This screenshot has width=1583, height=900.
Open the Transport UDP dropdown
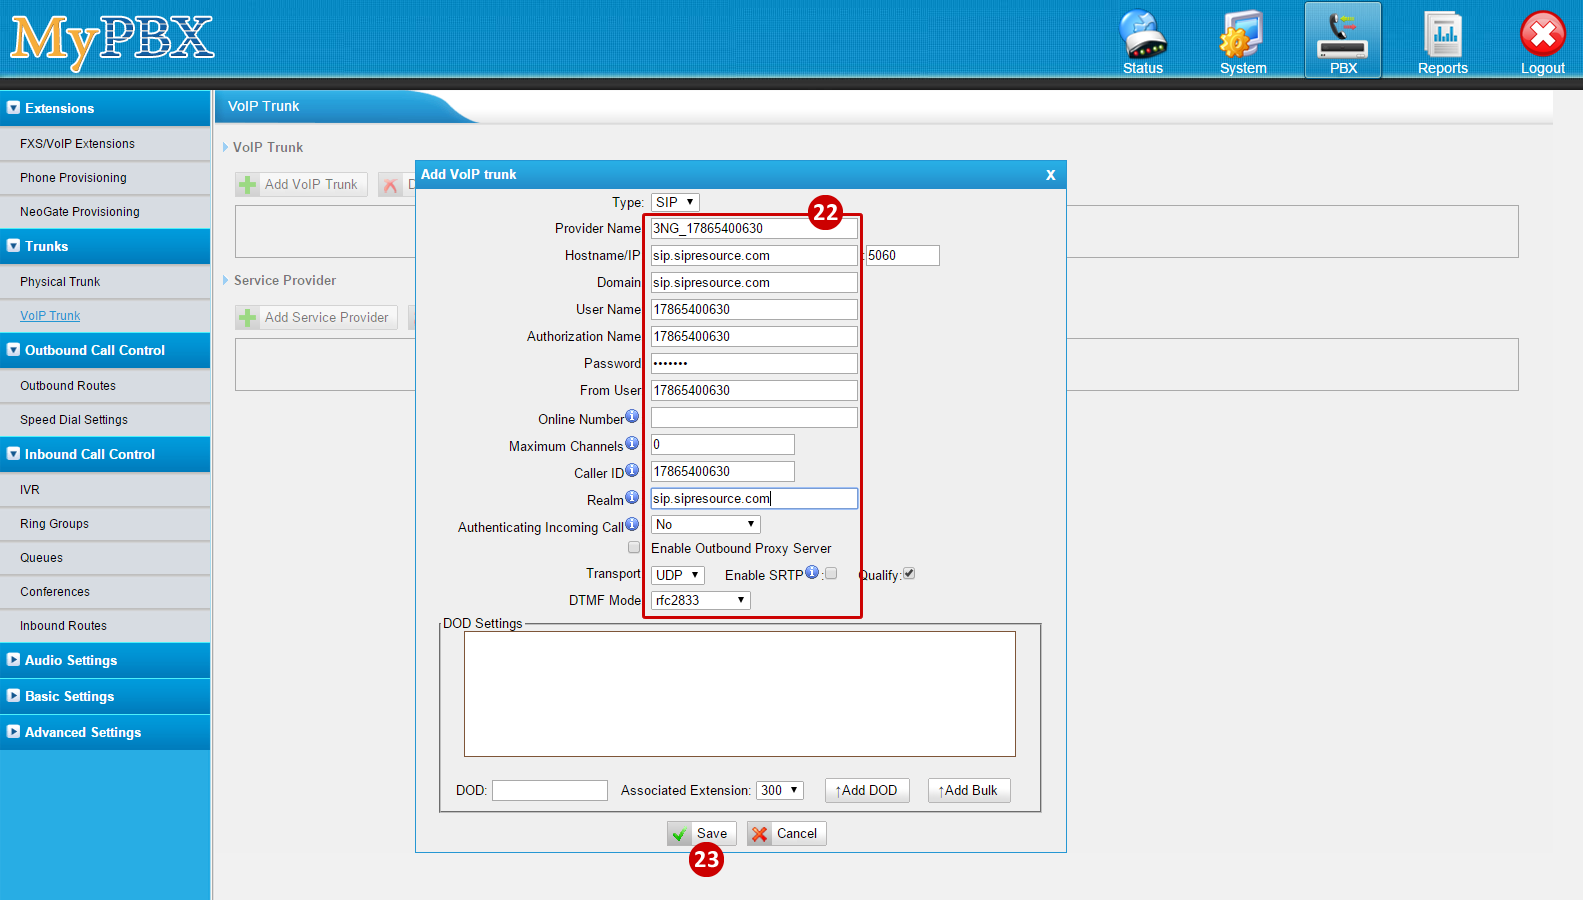[x=678, y=575]
